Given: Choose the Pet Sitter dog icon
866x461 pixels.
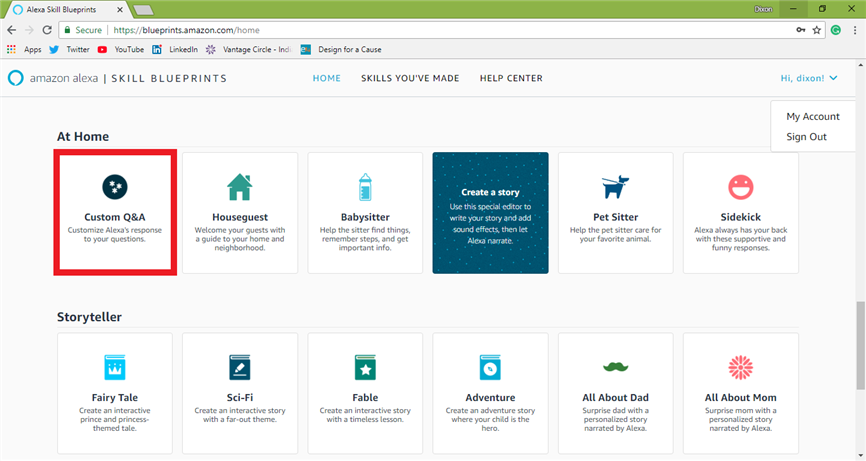Looking at the screenshot, I should (615, 187).
